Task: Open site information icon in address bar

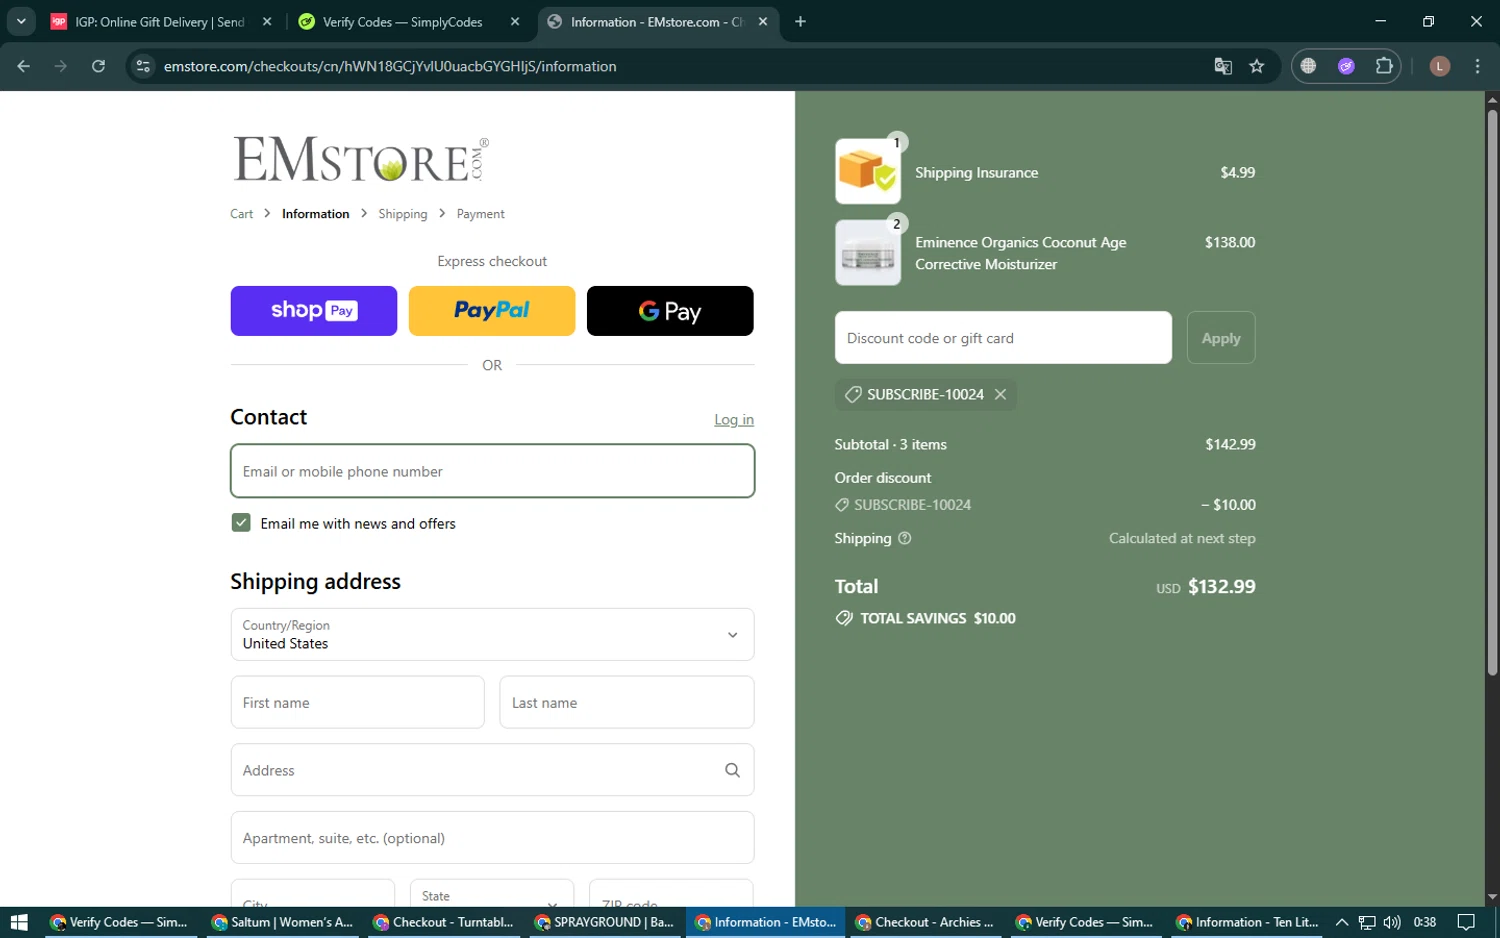Action: 143,66
